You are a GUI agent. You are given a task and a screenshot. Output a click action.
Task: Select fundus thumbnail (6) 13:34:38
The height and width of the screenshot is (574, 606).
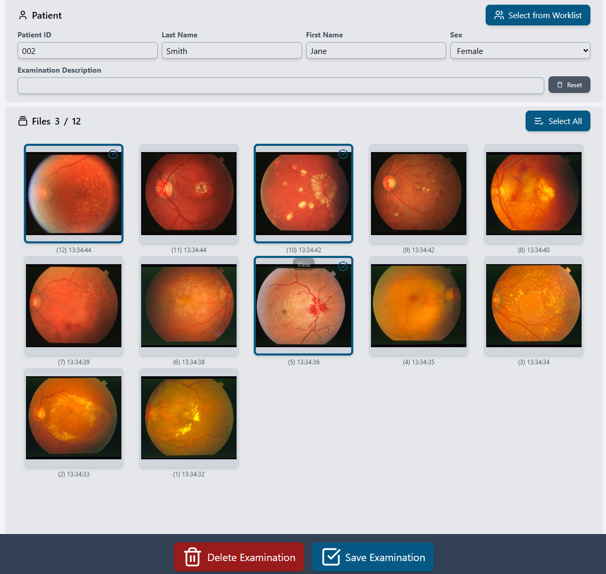click(189, 306)
